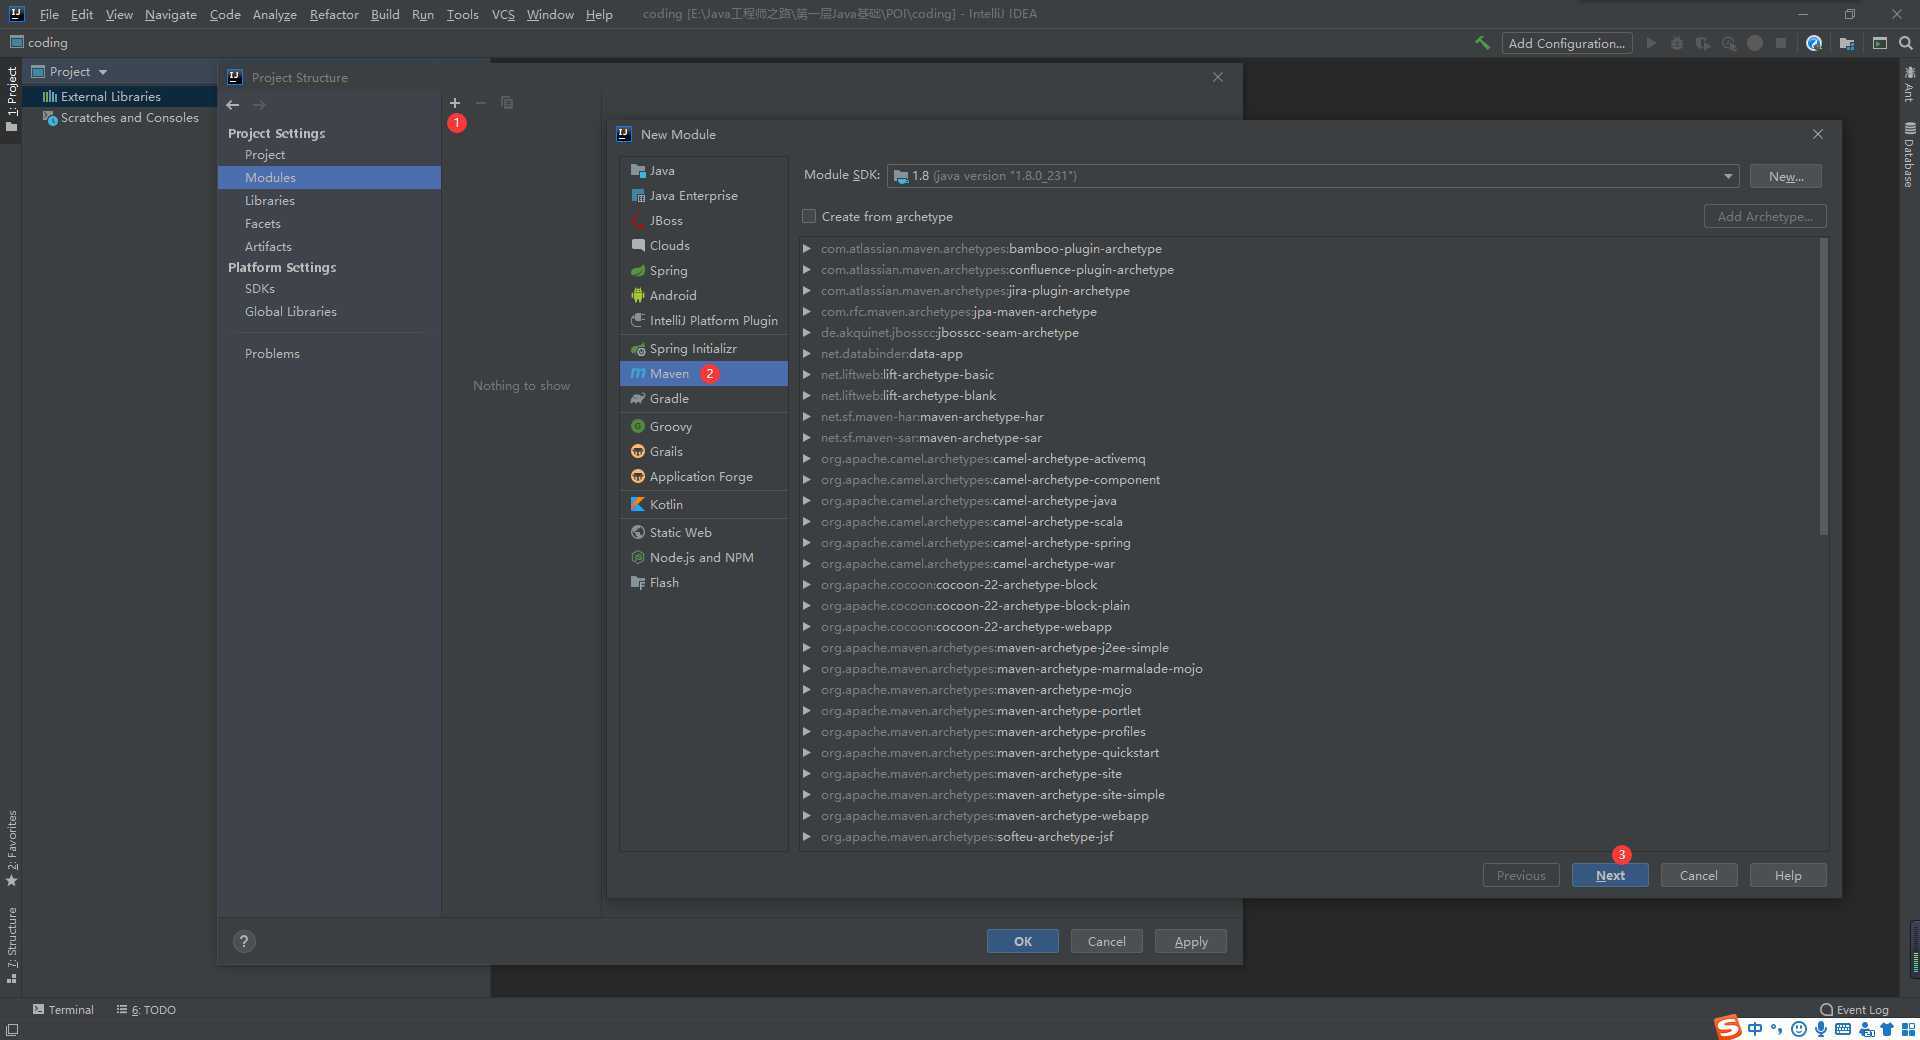Open the TODO tool window

point(146,1010)
